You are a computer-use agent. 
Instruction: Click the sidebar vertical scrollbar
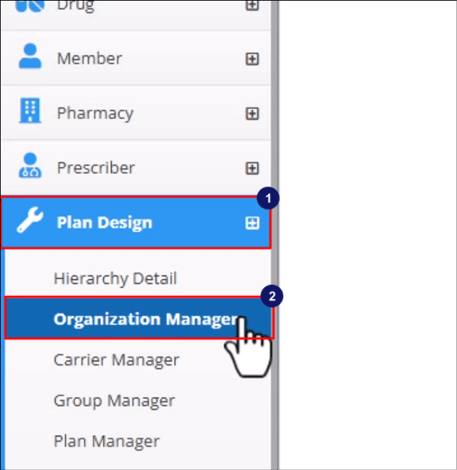coord(275,235)
